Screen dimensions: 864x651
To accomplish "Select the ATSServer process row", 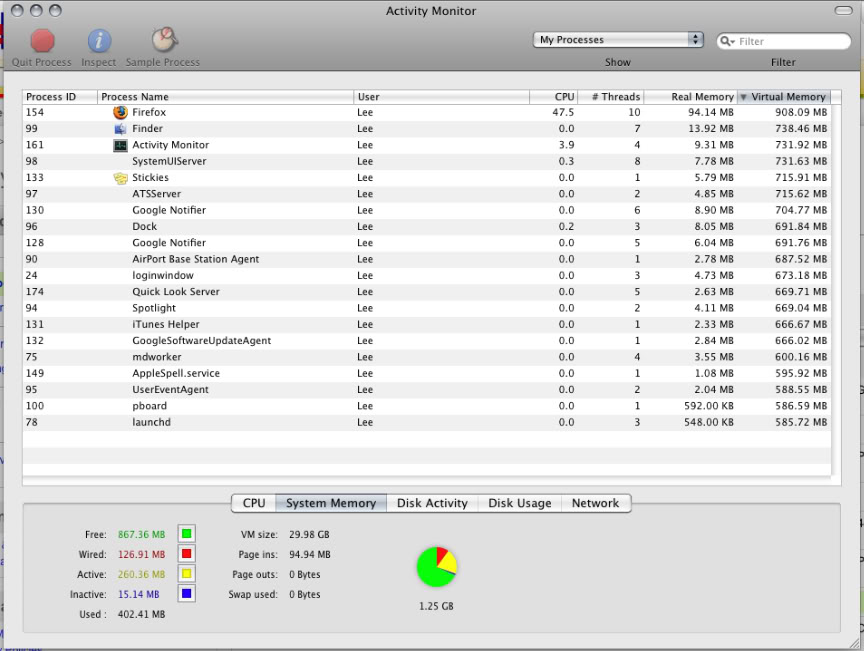I will [x=426, y=194].
